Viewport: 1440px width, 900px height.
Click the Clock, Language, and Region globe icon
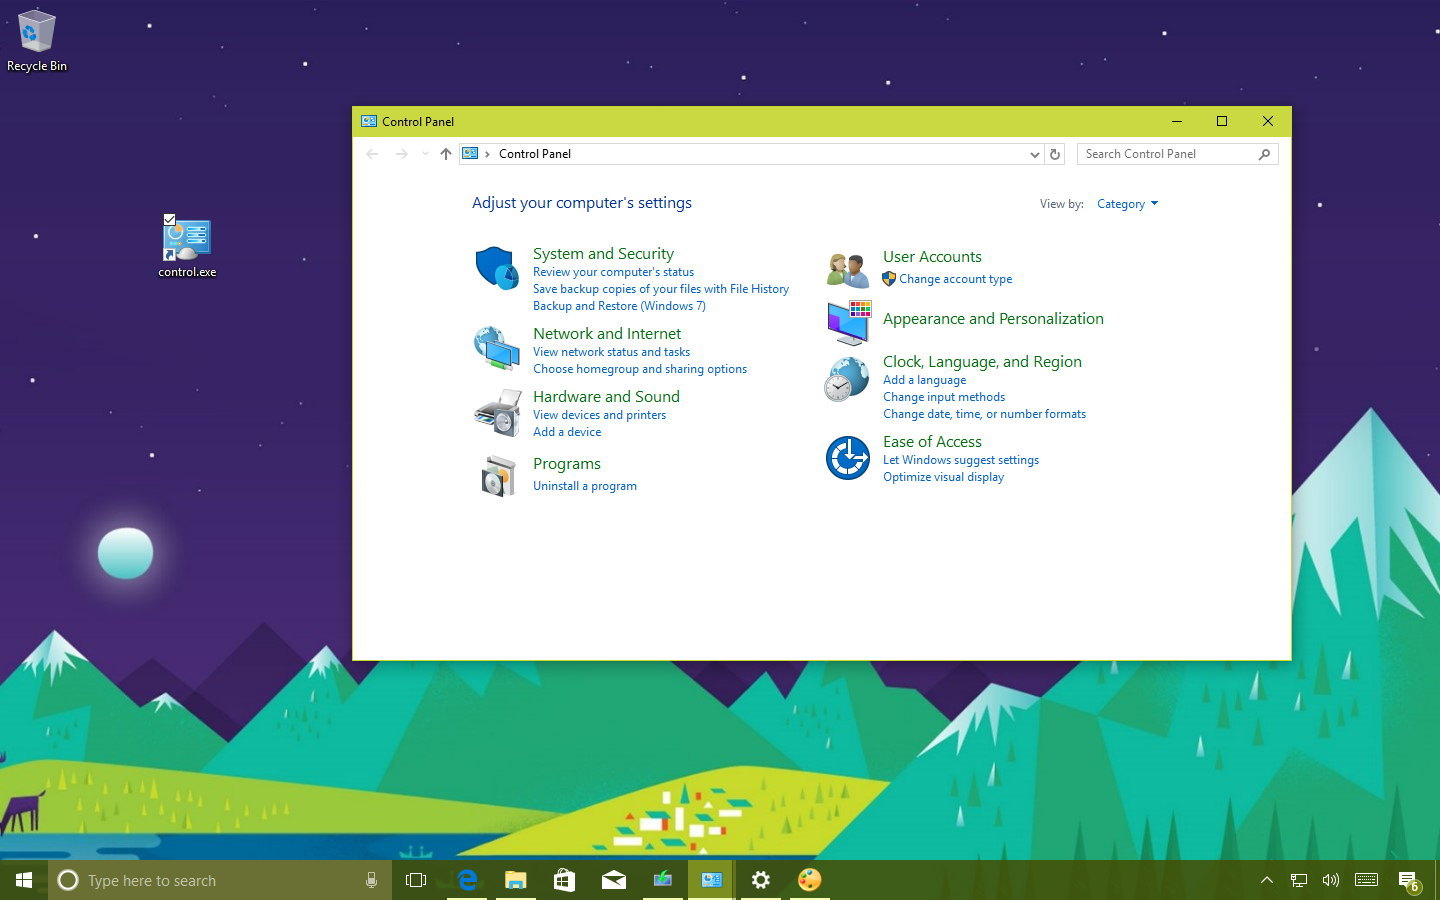click(847, 380)
